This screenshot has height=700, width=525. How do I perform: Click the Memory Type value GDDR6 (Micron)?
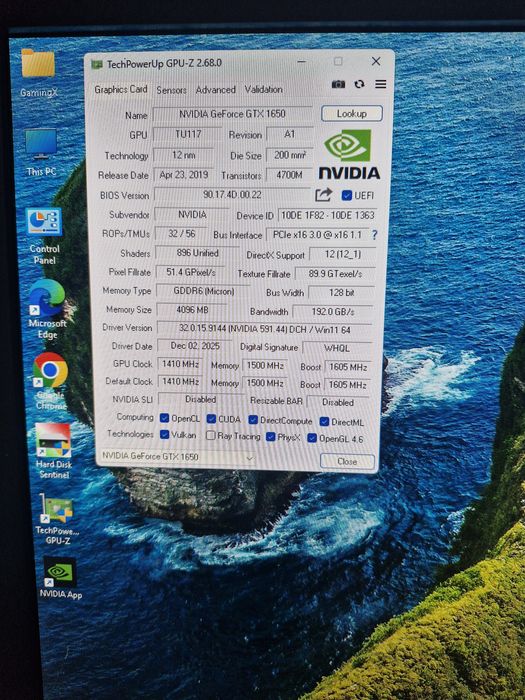[204, 291]
